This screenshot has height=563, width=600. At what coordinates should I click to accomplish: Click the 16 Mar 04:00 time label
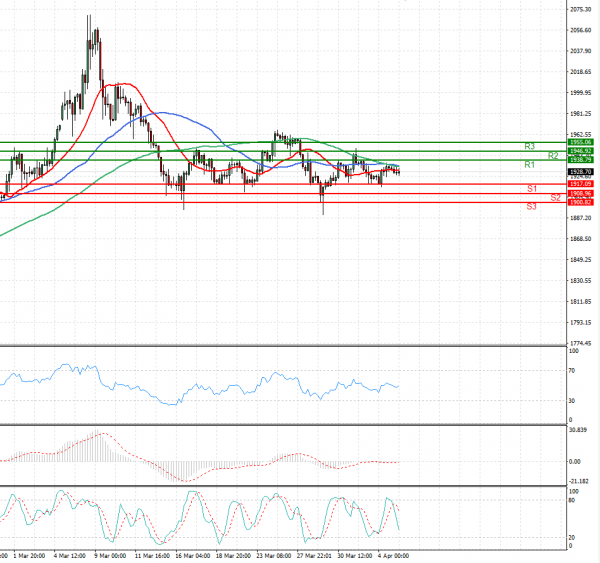(x=192, y=556)
